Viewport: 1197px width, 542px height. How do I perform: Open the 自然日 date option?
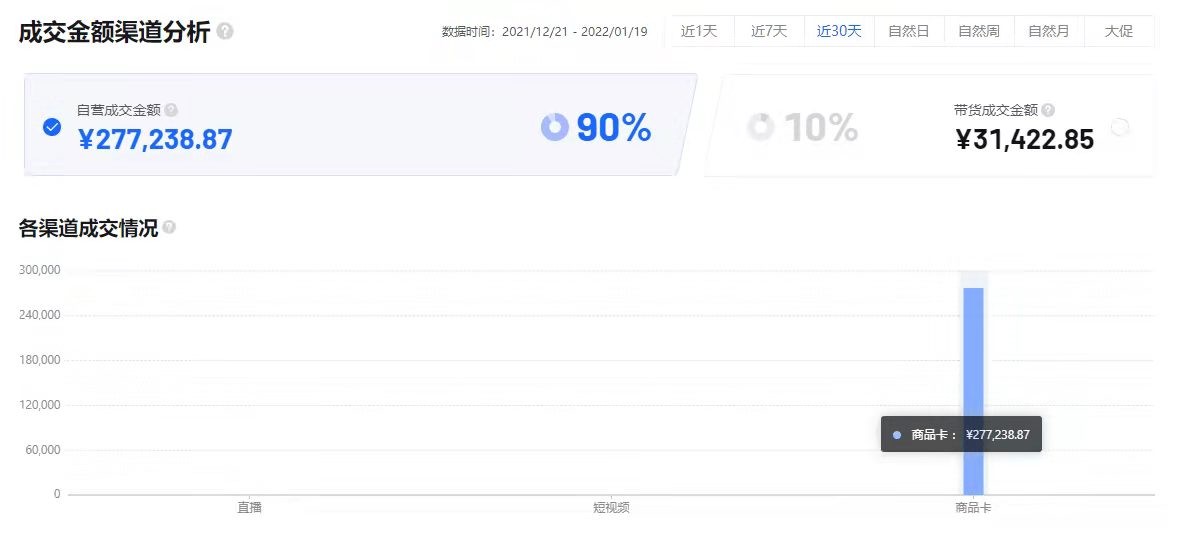coord(908,31)
